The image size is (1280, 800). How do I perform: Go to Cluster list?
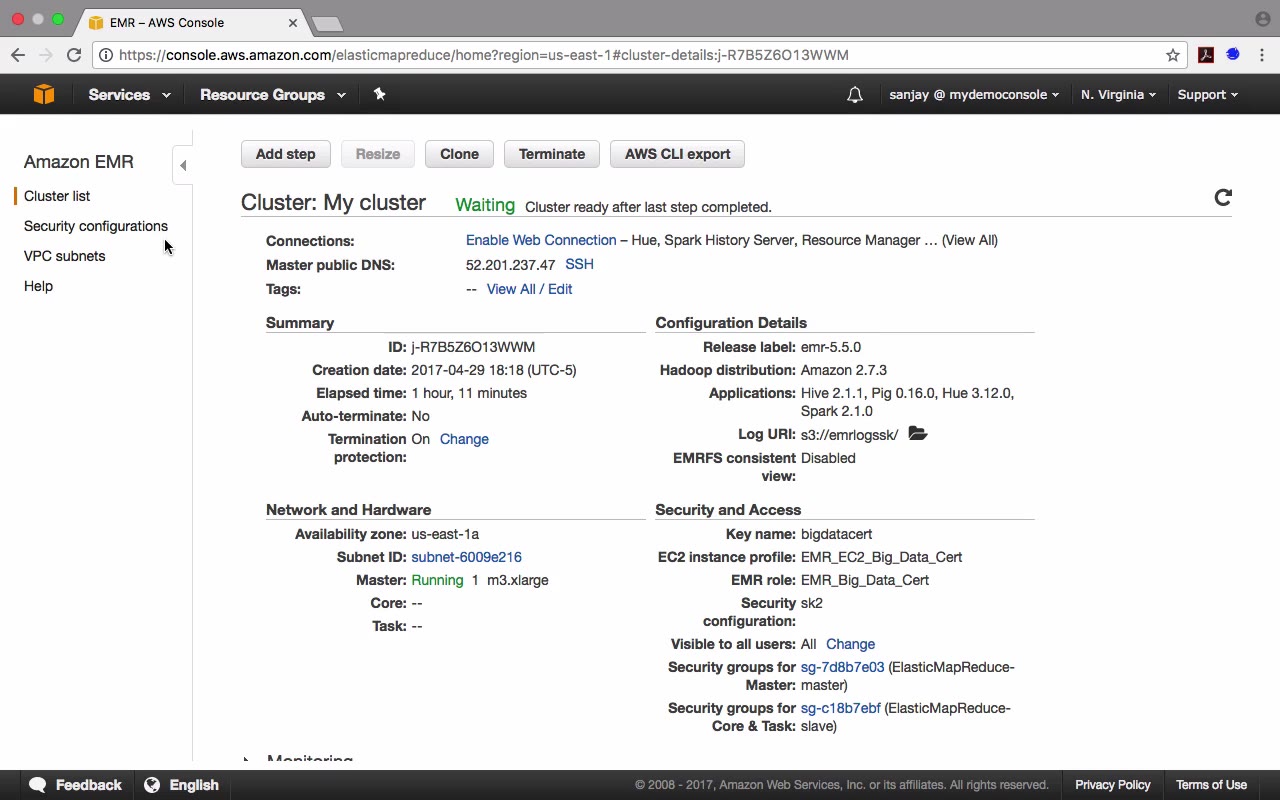[57, 196]
